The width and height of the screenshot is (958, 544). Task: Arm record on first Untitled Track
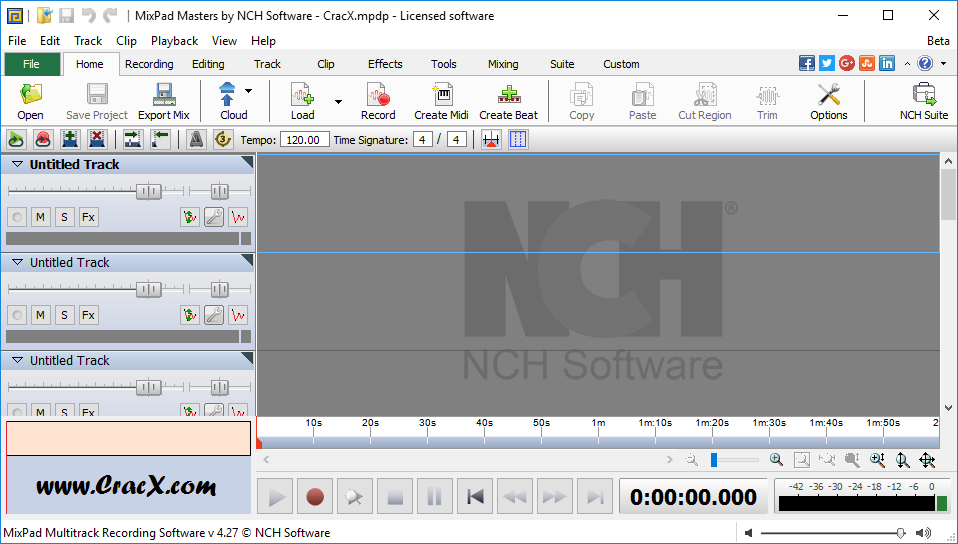coord(16,217)
